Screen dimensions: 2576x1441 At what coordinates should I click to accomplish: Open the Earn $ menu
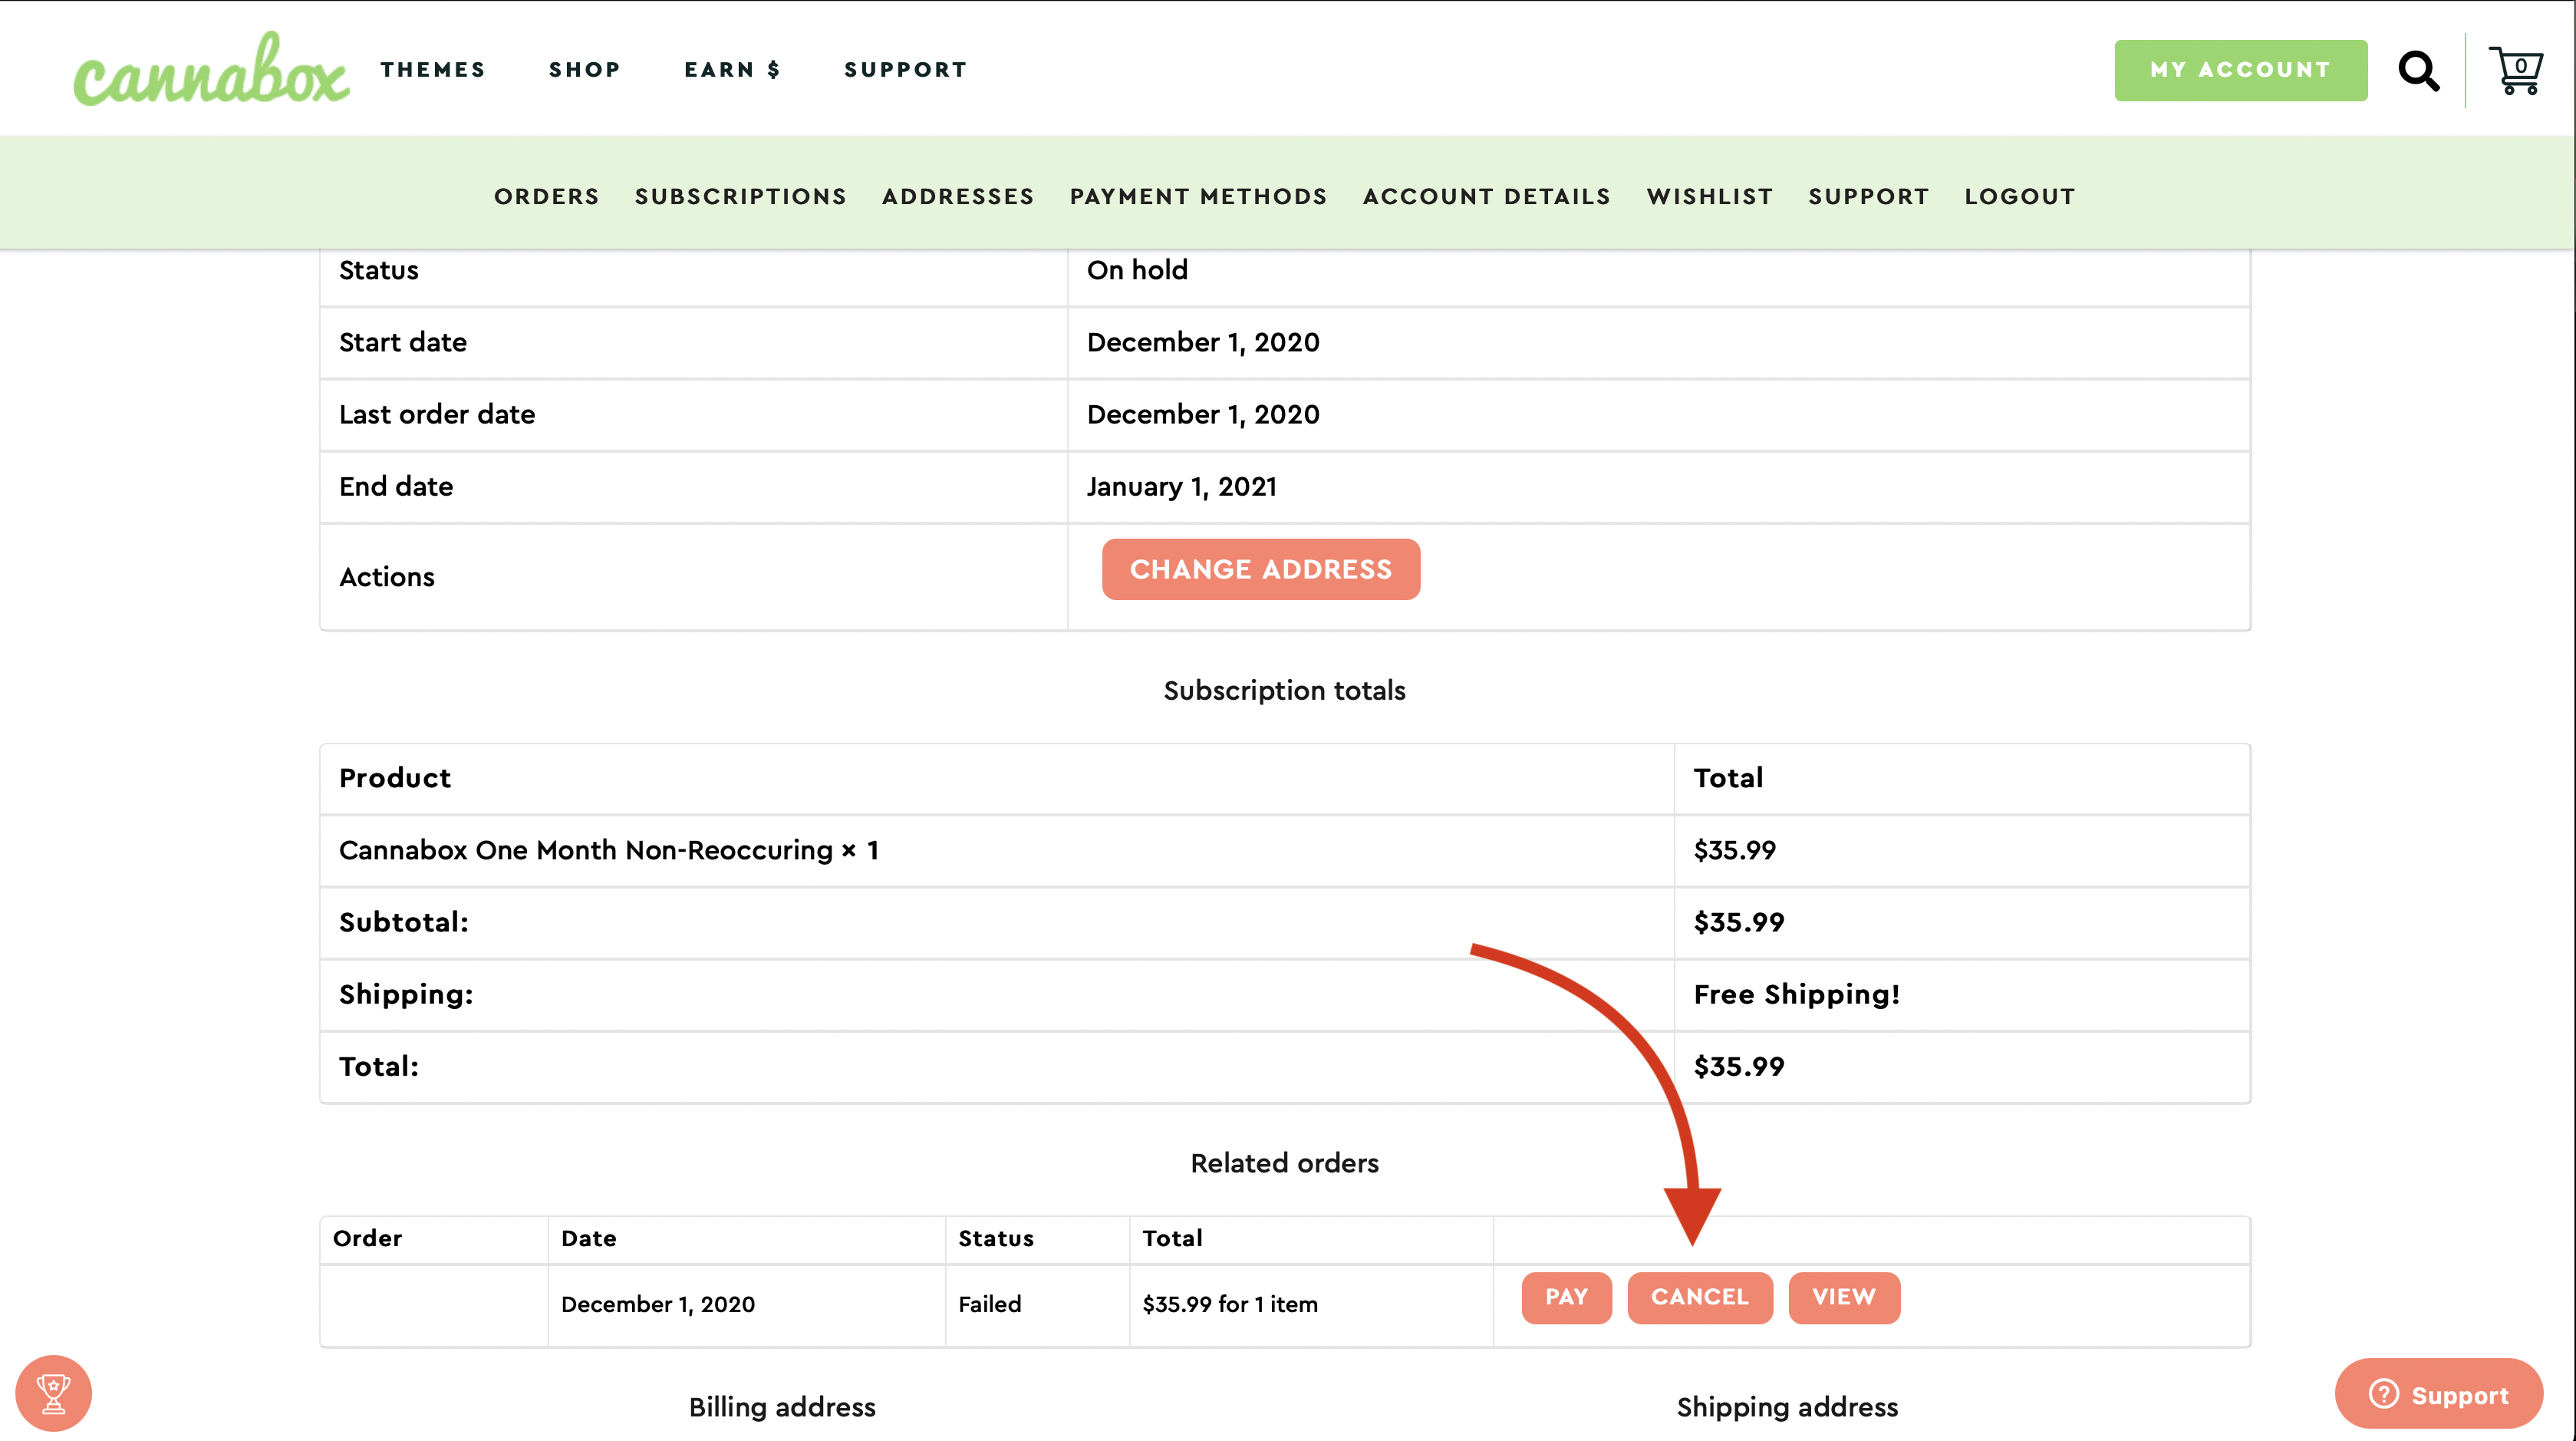coord(732,70)
